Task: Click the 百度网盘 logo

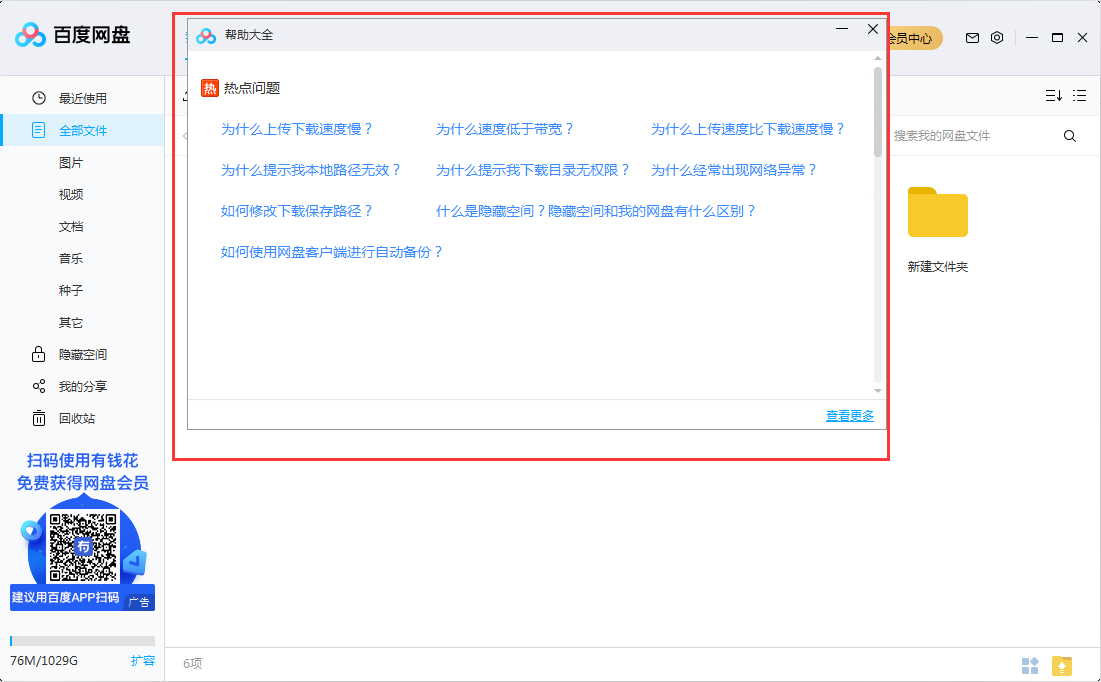Action: [x=73, y=34]
